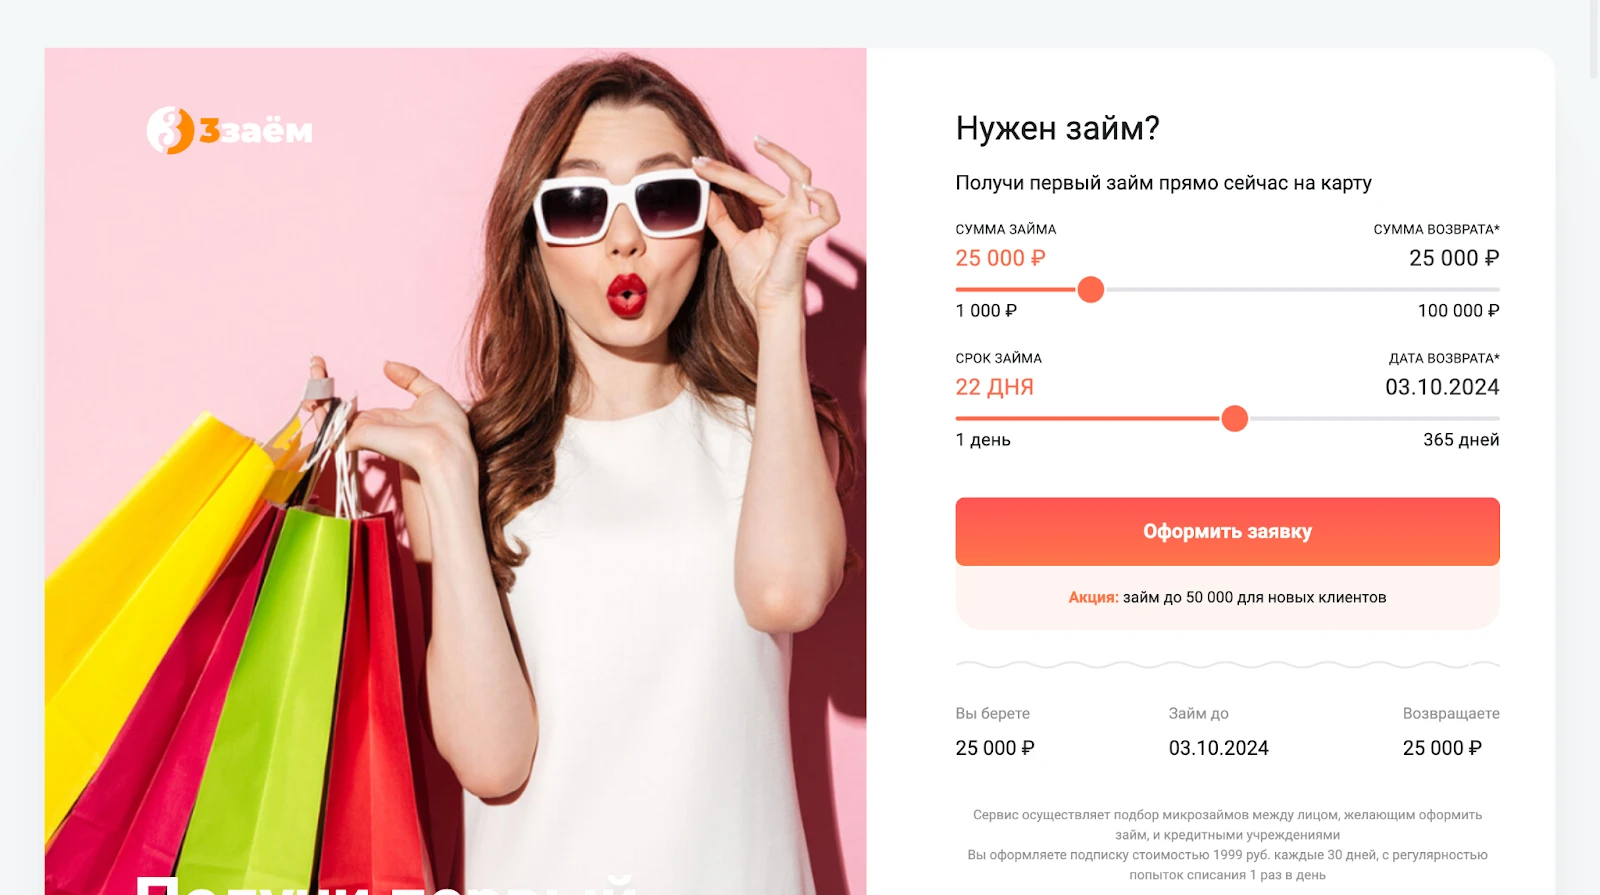Click the page's vertical scrollbar

pyautogui.click(x=1593, y=40)
